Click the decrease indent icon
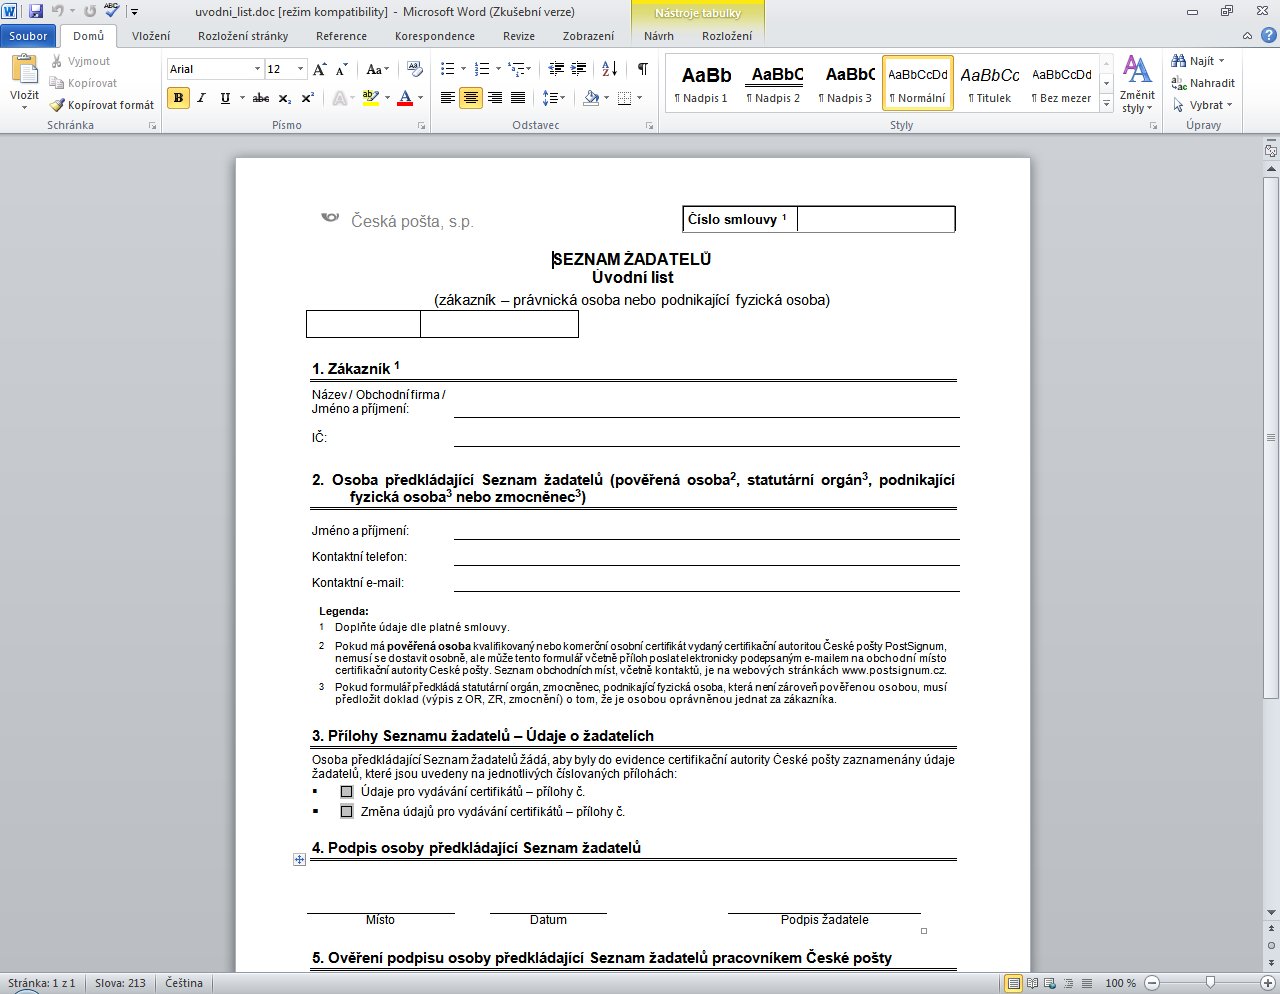The width and height of the screenshot is (1280, 994). coord(557,69)
